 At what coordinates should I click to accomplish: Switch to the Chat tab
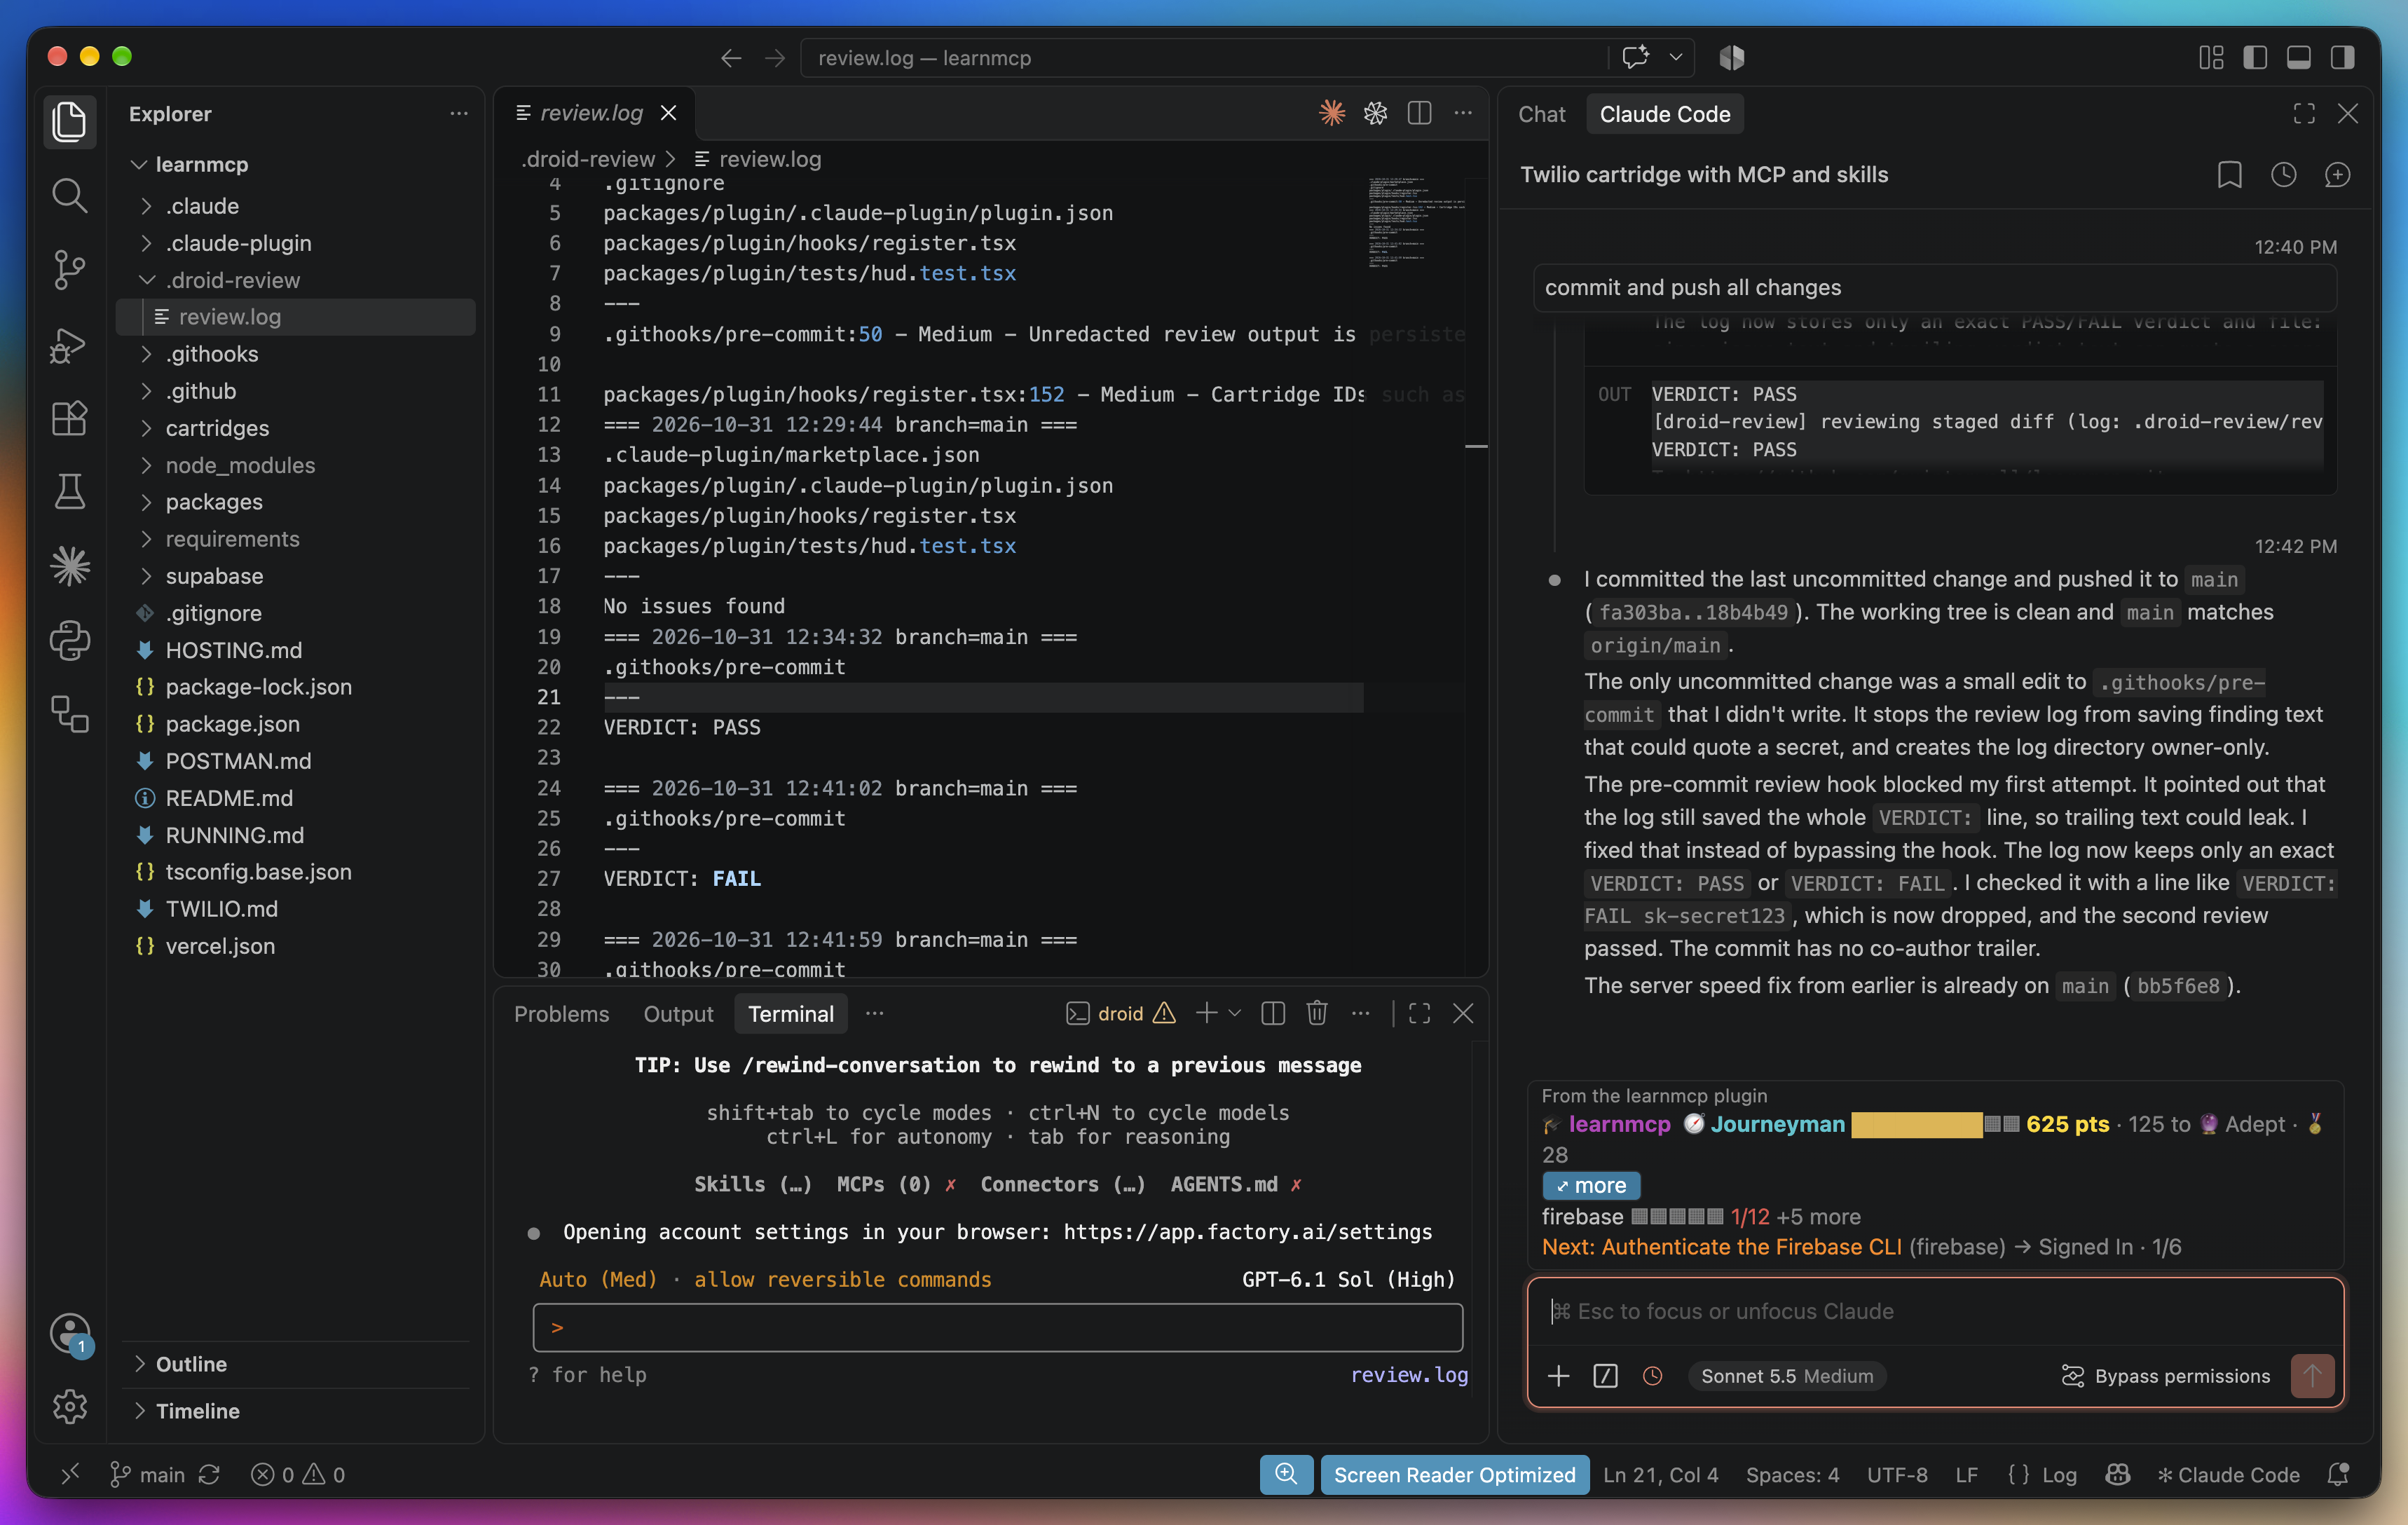click(x=1541, y=114)
